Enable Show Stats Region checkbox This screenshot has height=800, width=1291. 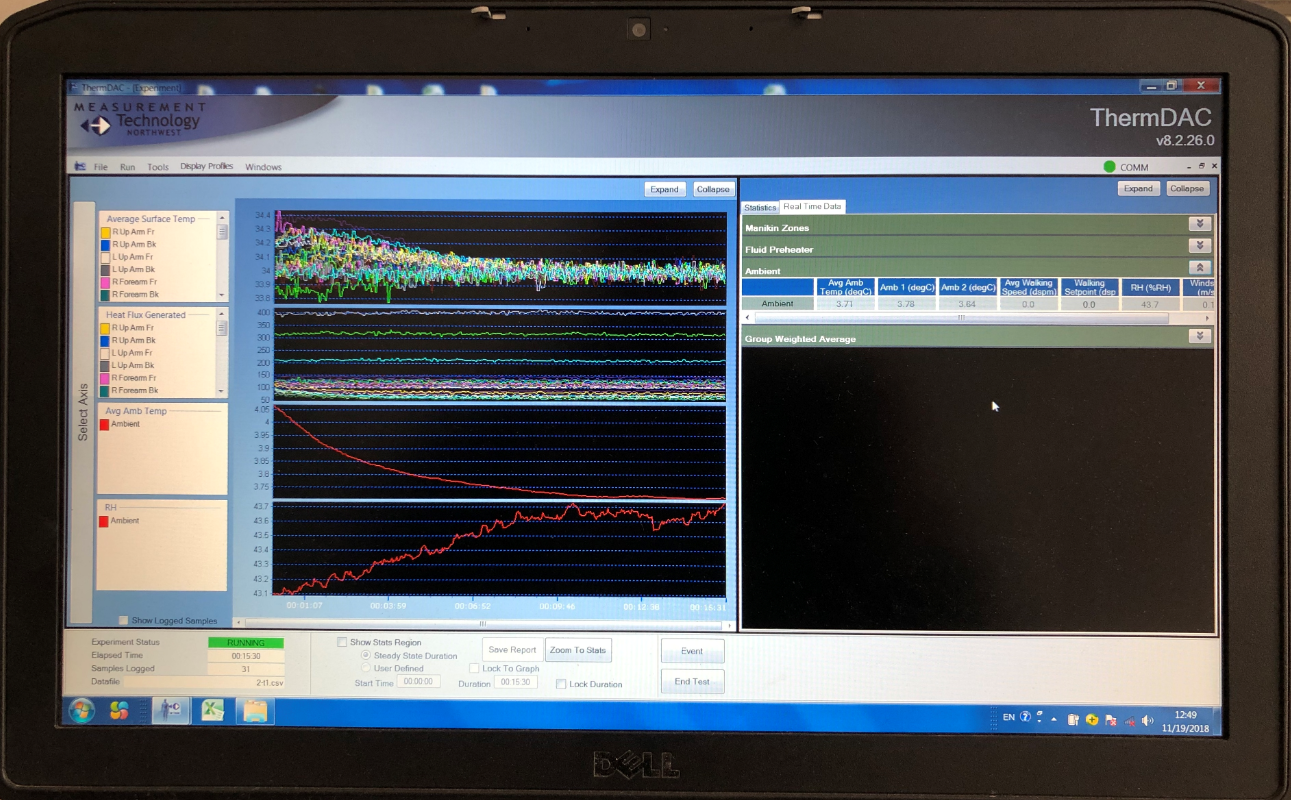tap(342, 642)
